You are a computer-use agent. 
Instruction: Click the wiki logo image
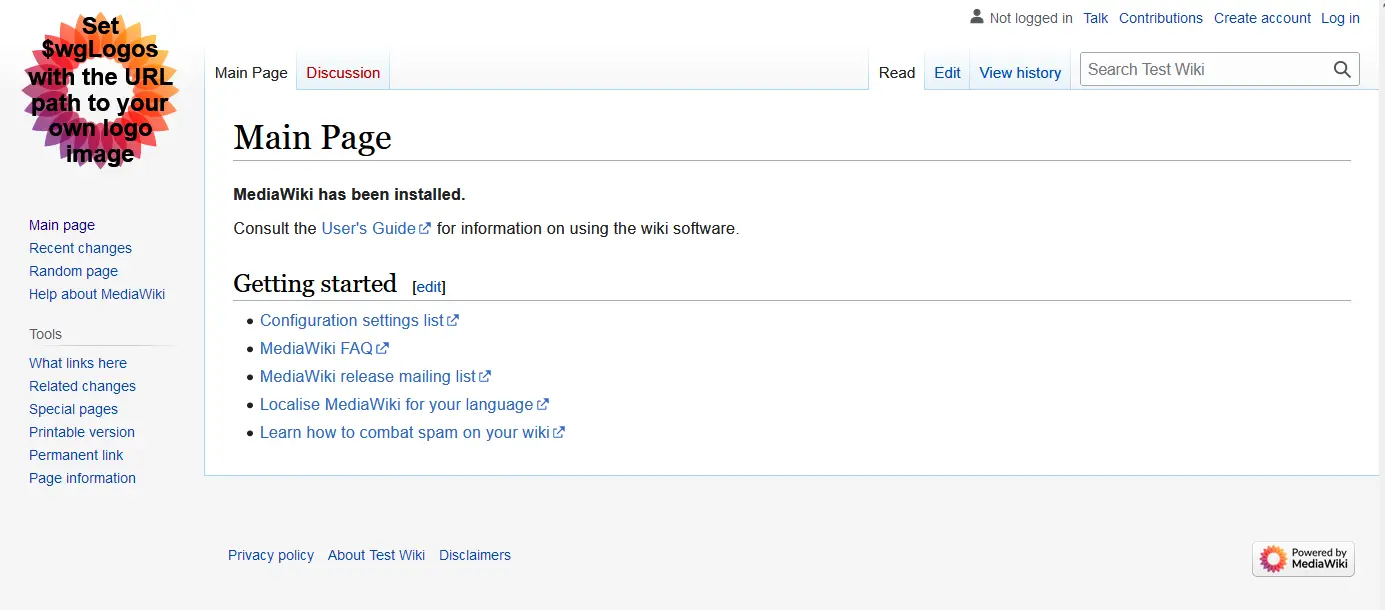(x=101, y=91)
